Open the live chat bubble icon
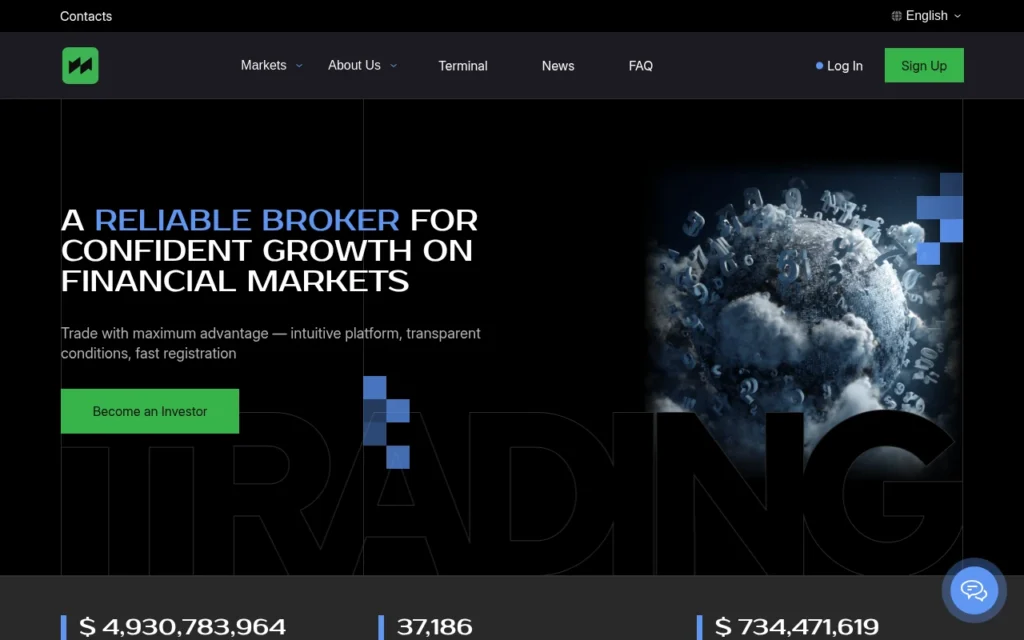The image size is (1024, 640). click(974, 590)
